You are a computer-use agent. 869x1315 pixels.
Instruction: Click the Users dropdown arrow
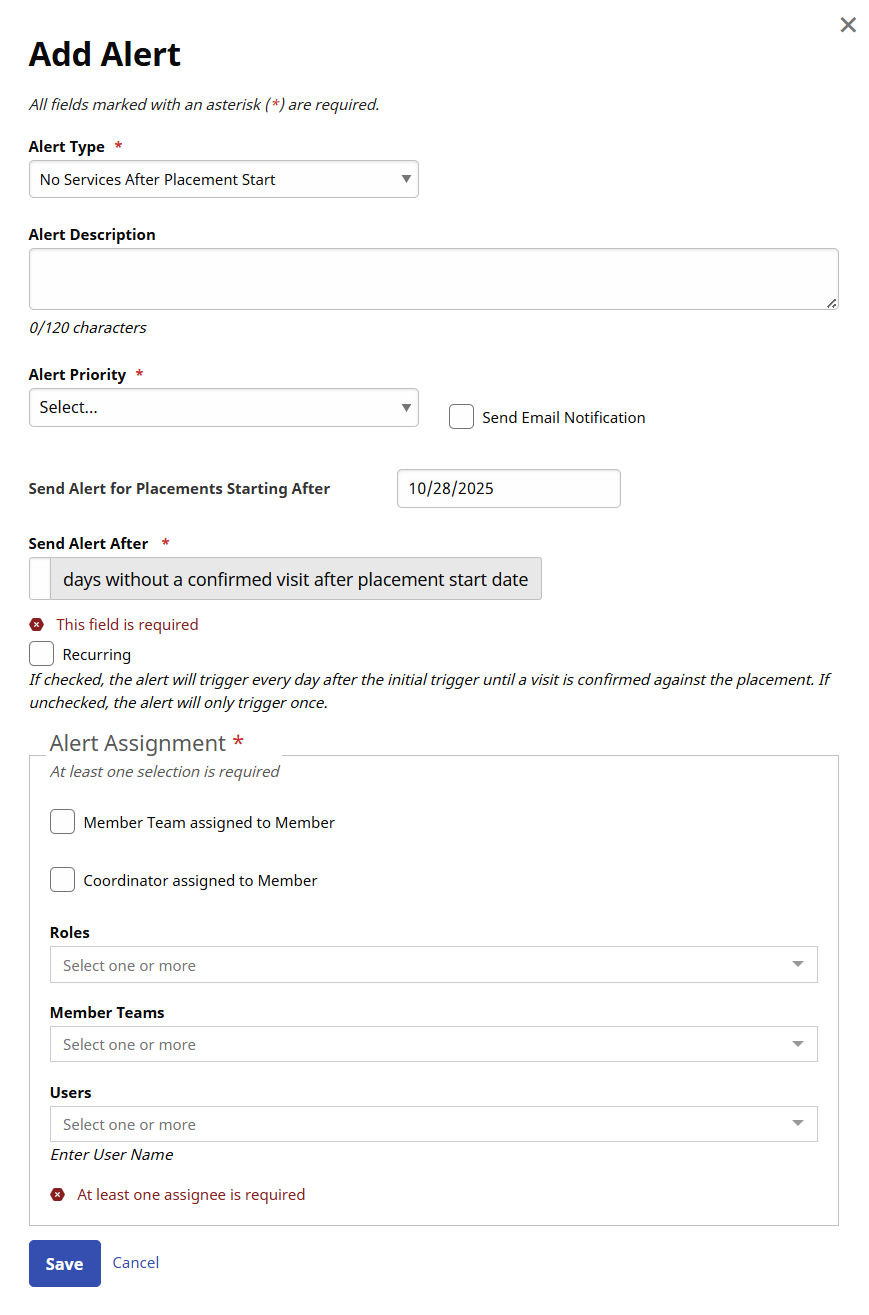(798, 1124)
